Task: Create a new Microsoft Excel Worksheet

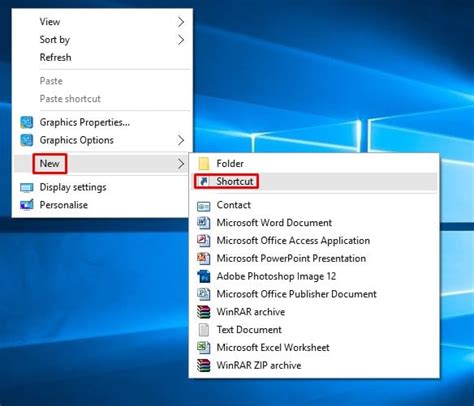Action: pos(314,347)
